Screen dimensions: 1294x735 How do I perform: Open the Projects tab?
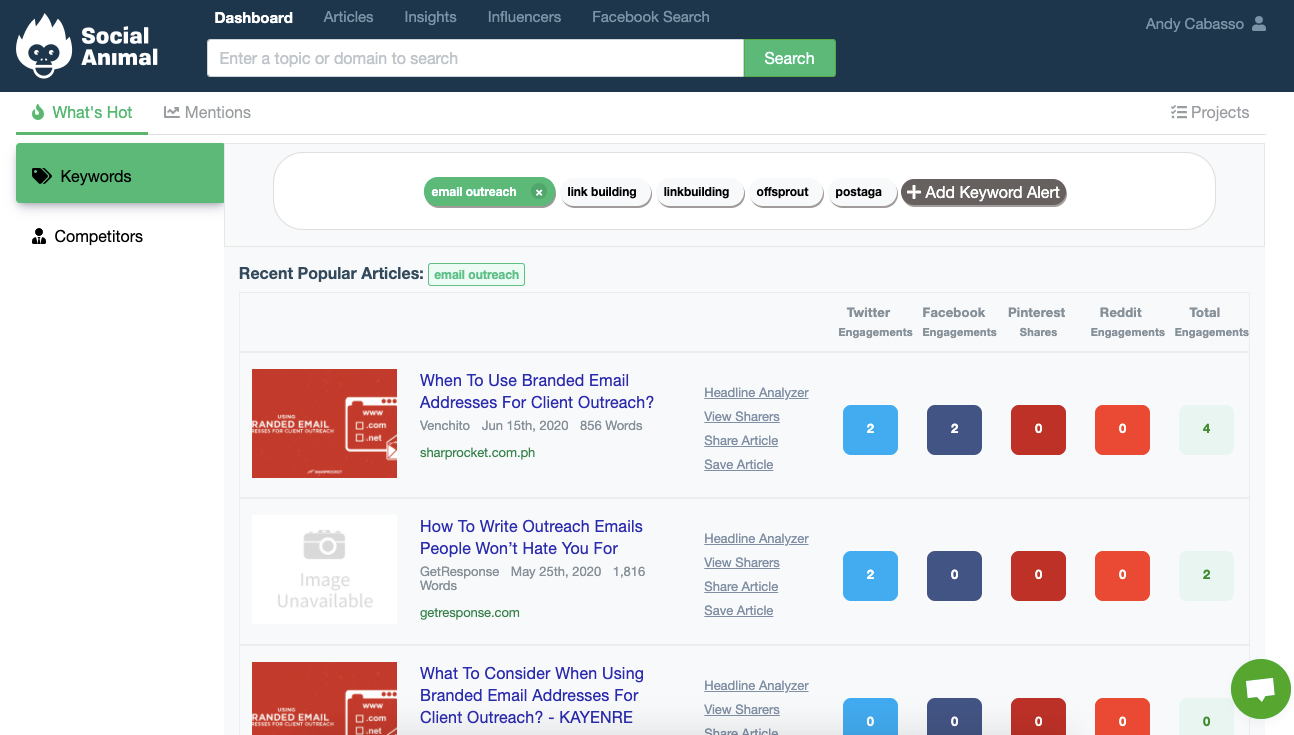click(x=1210, y=112)
